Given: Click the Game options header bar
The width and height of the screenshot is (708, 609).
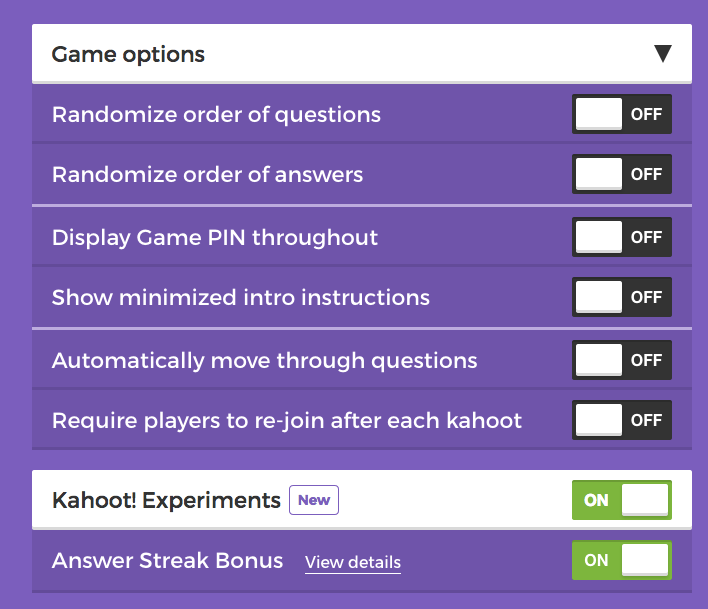Looking at the screenshot, I should pos(362,54).
